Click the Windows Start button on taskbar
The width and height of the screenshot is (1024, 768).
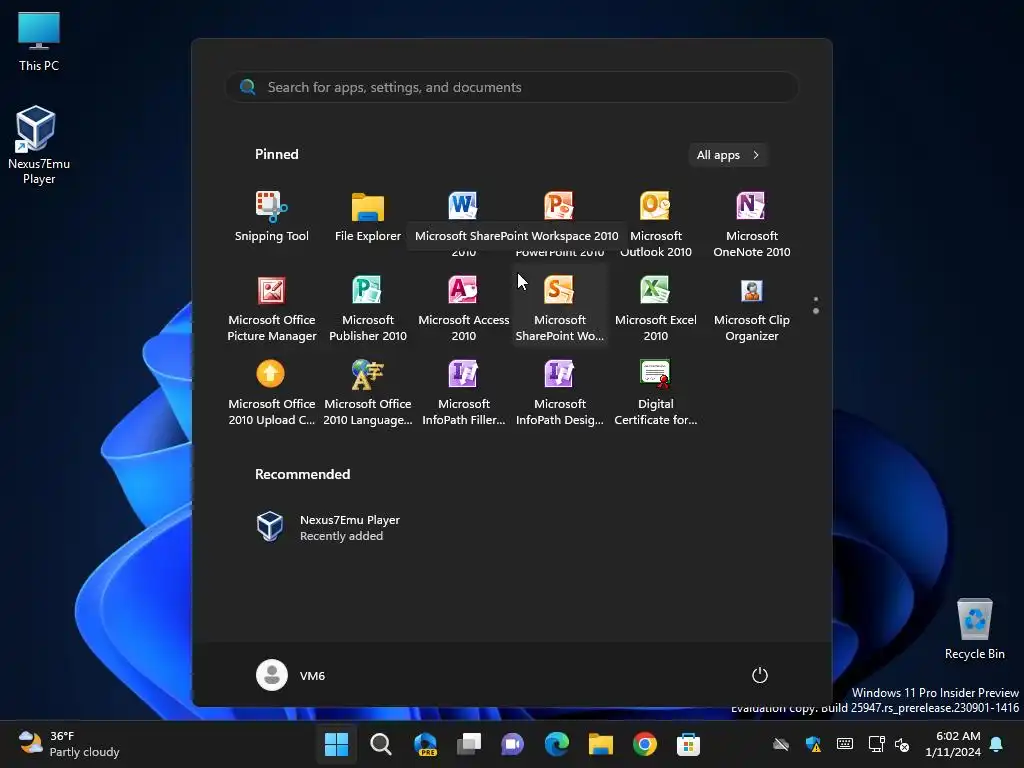click(336, 744)
